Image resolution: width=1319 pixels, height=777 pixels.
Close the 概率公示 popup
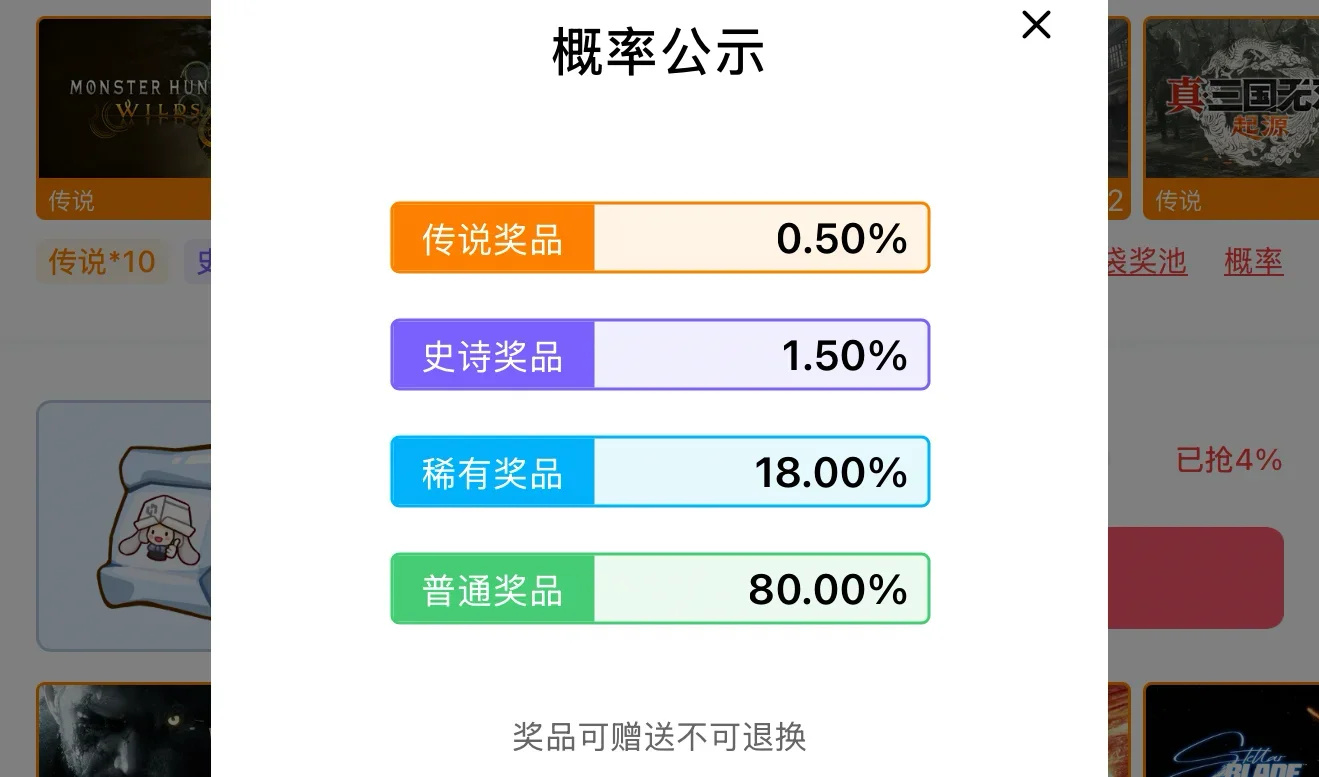point(1036,25)
